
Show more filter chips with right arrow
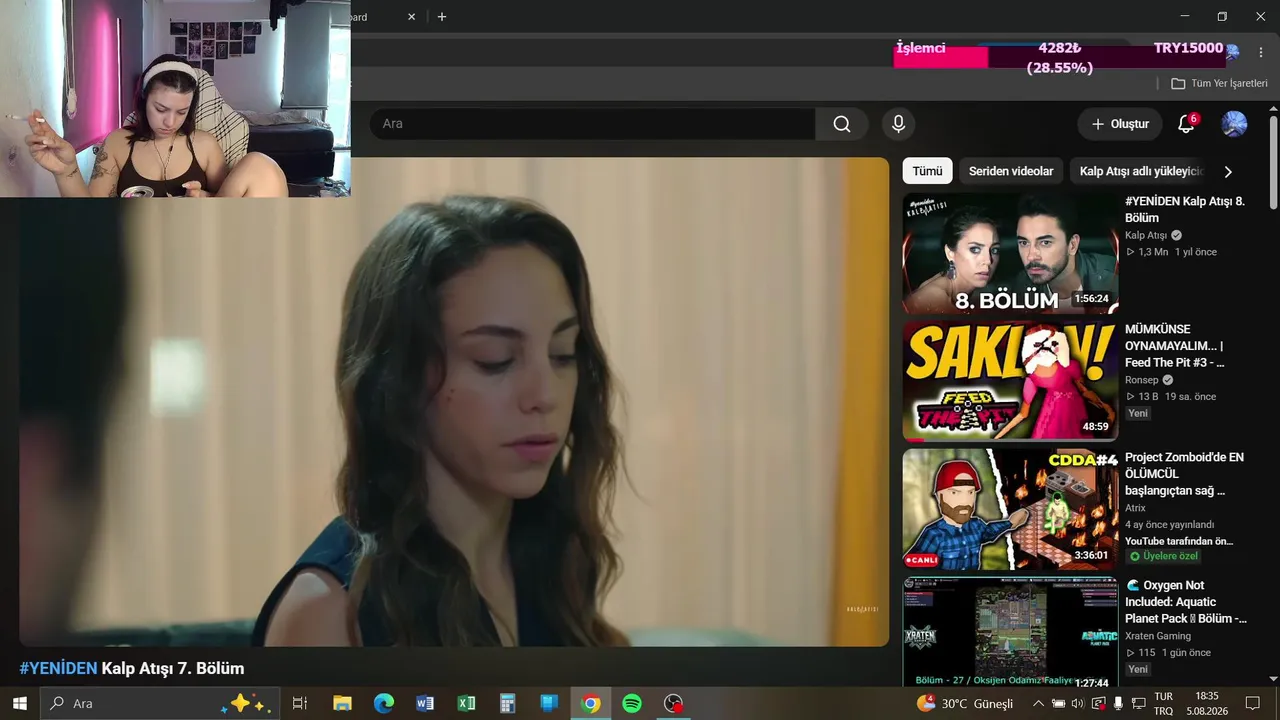point(1228,171)
